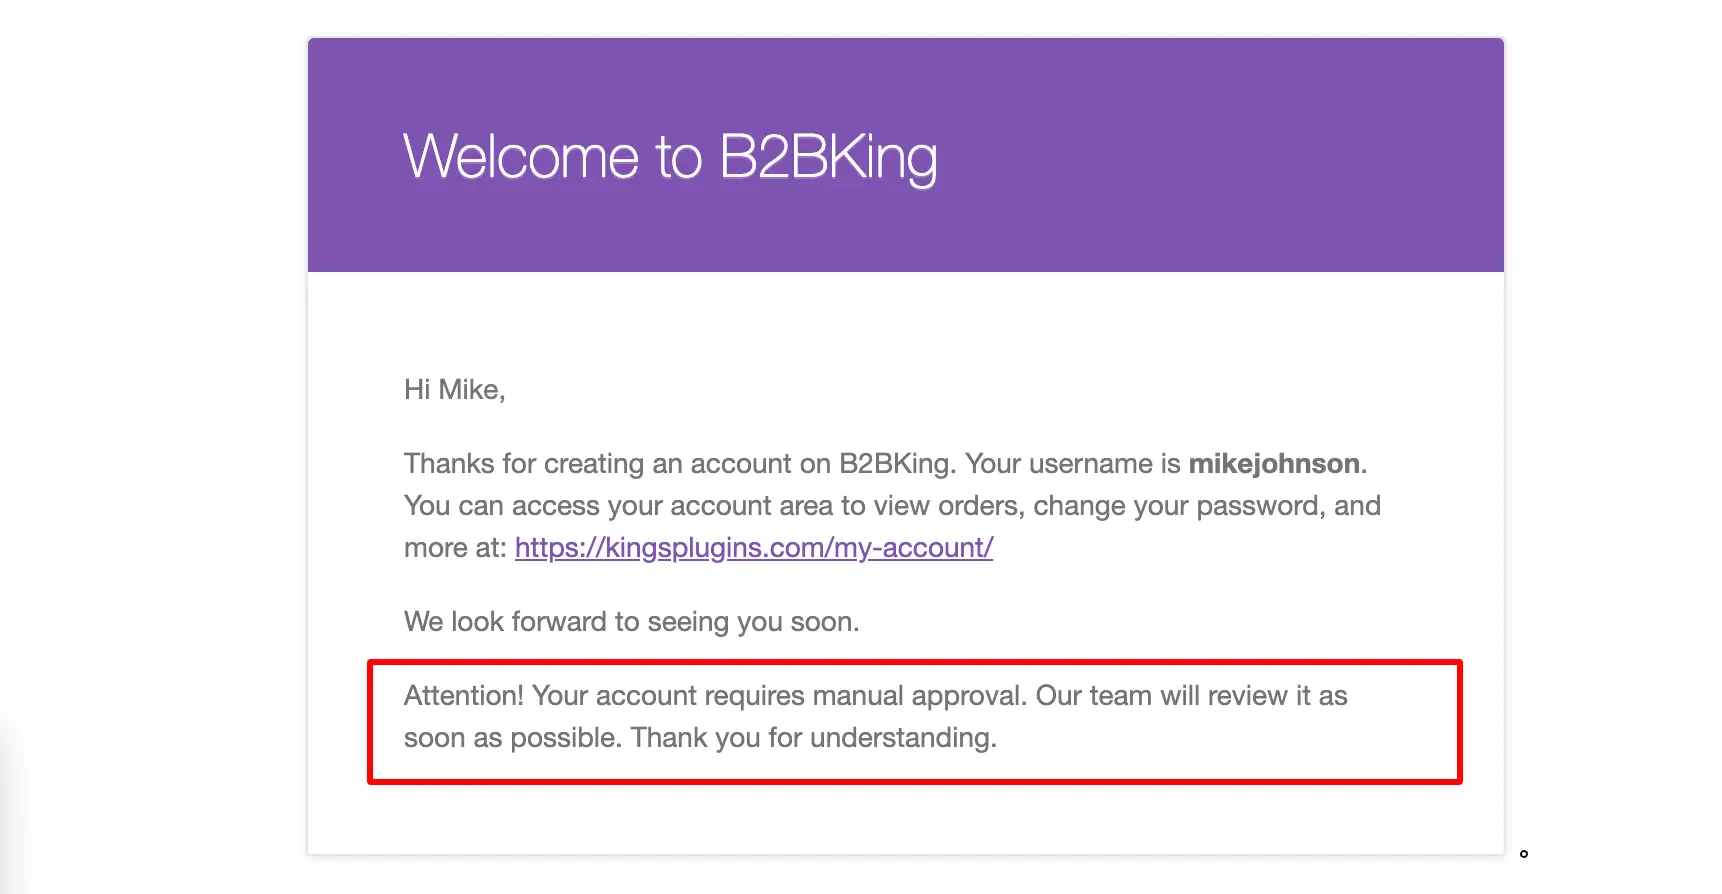Image resolution: width=1722 pixels, height=894 pixels.
Task: Click the words 'more at:' before the link
Action: coord(455,548)
